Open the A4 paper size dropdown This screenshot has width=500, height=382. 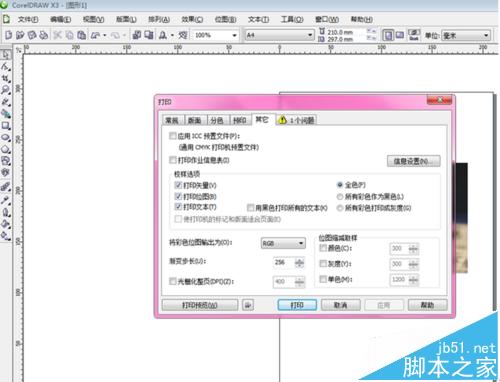[x=280, y=35]
